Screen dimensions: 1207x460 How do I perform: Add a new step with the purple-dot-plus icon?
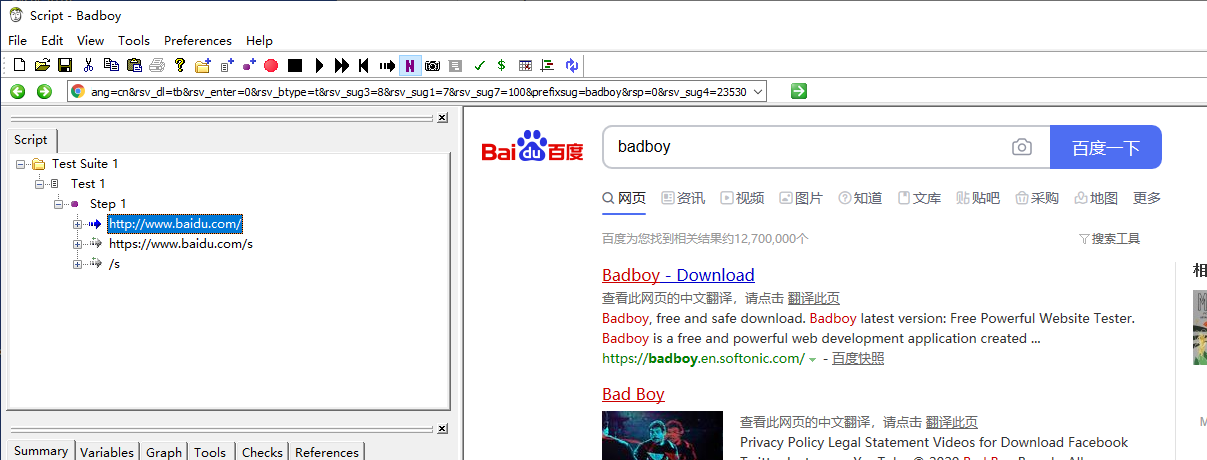tap(249, 65)
